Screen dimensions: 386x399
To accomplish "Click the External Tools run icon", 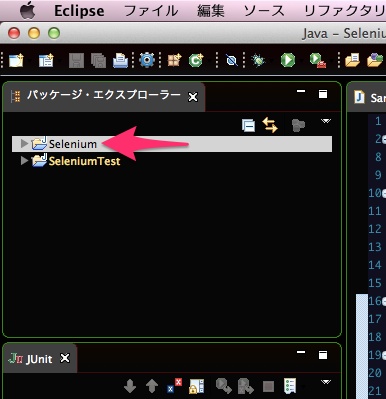I will coord(317,60).
